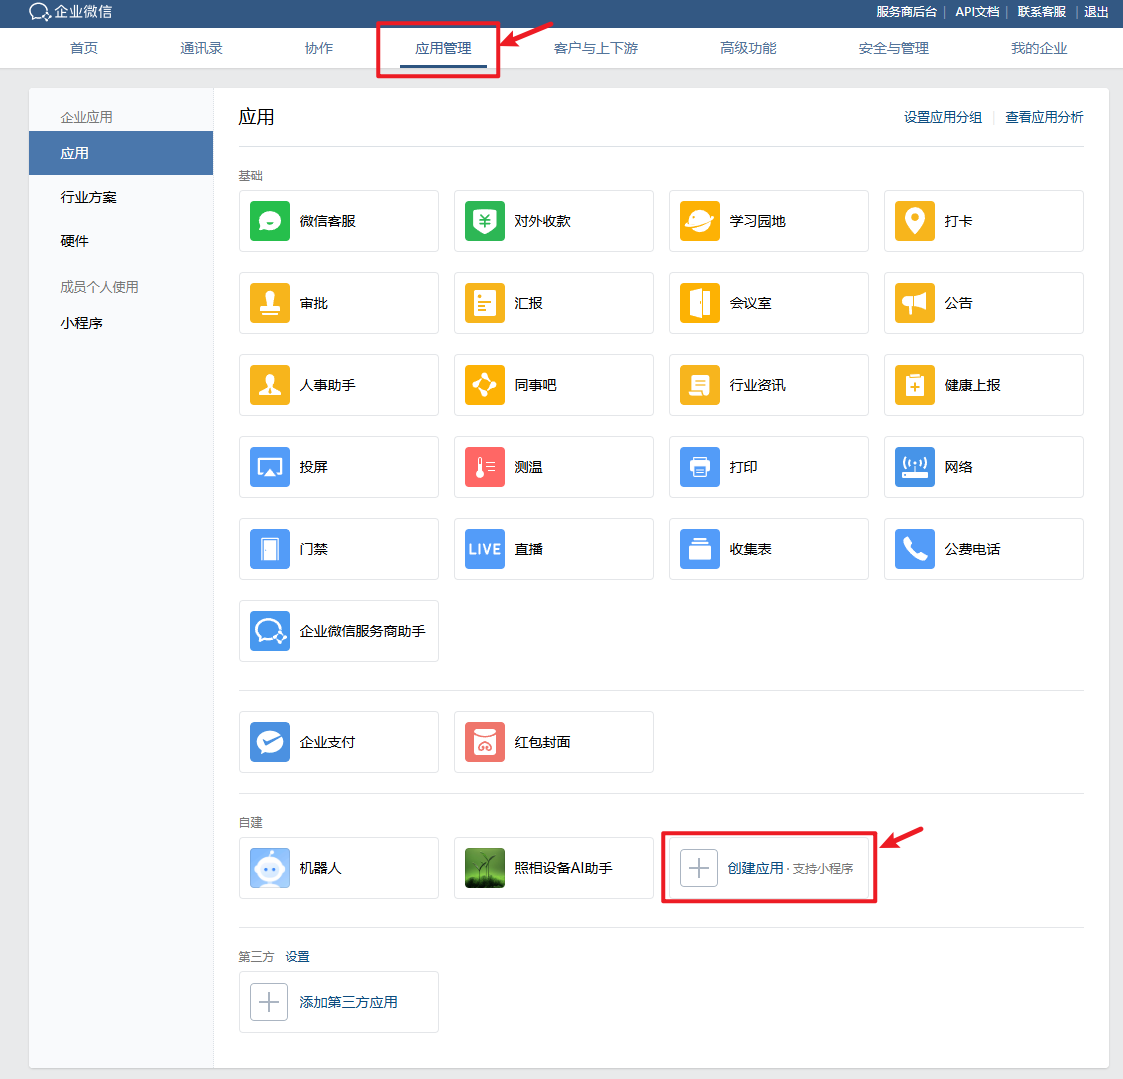The height and width of the screenshot is (1079, 1123).
Task: Open the 协作 tab
Action: click(x=319, y=48)
